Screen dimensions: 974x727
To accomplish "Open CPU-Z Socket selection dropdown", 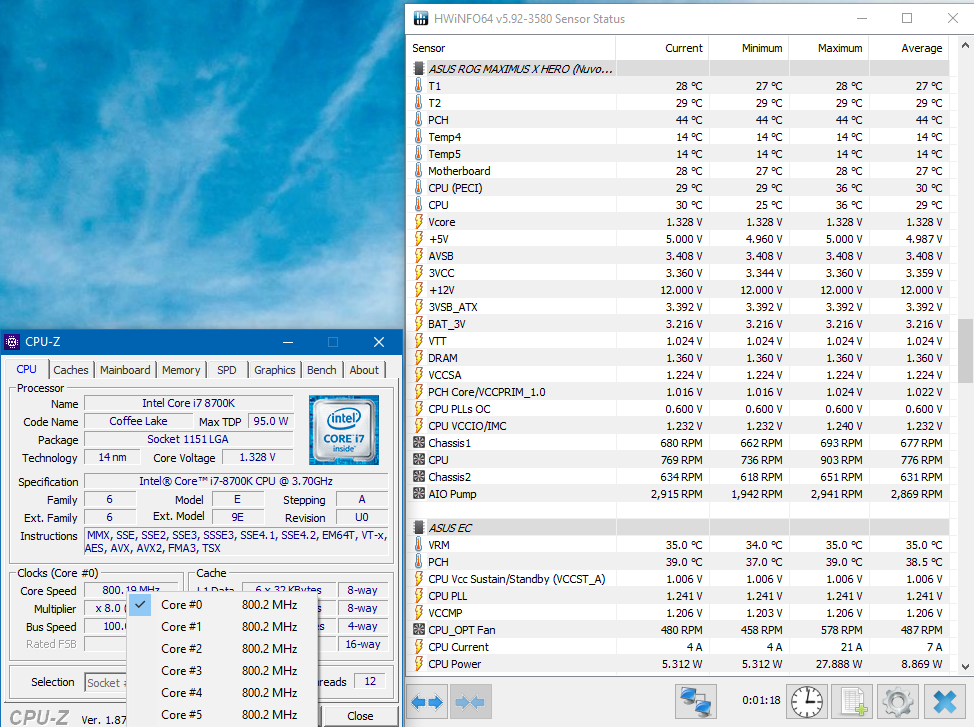I will 106,683.
